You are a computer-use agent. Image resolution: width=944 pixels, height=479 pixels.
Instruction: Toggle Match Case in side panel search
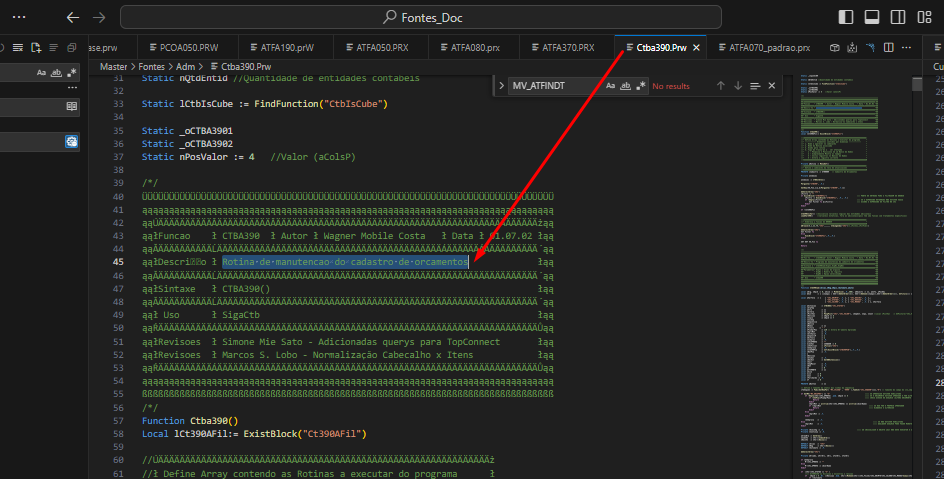tap(41, 73)
